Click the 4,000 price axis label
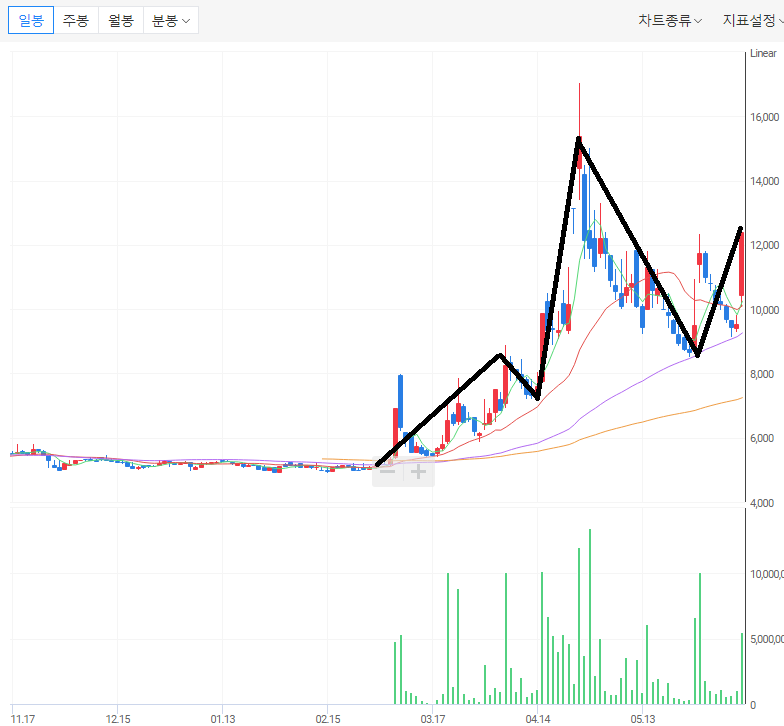The image size is (784, 726). coord(762,503)
